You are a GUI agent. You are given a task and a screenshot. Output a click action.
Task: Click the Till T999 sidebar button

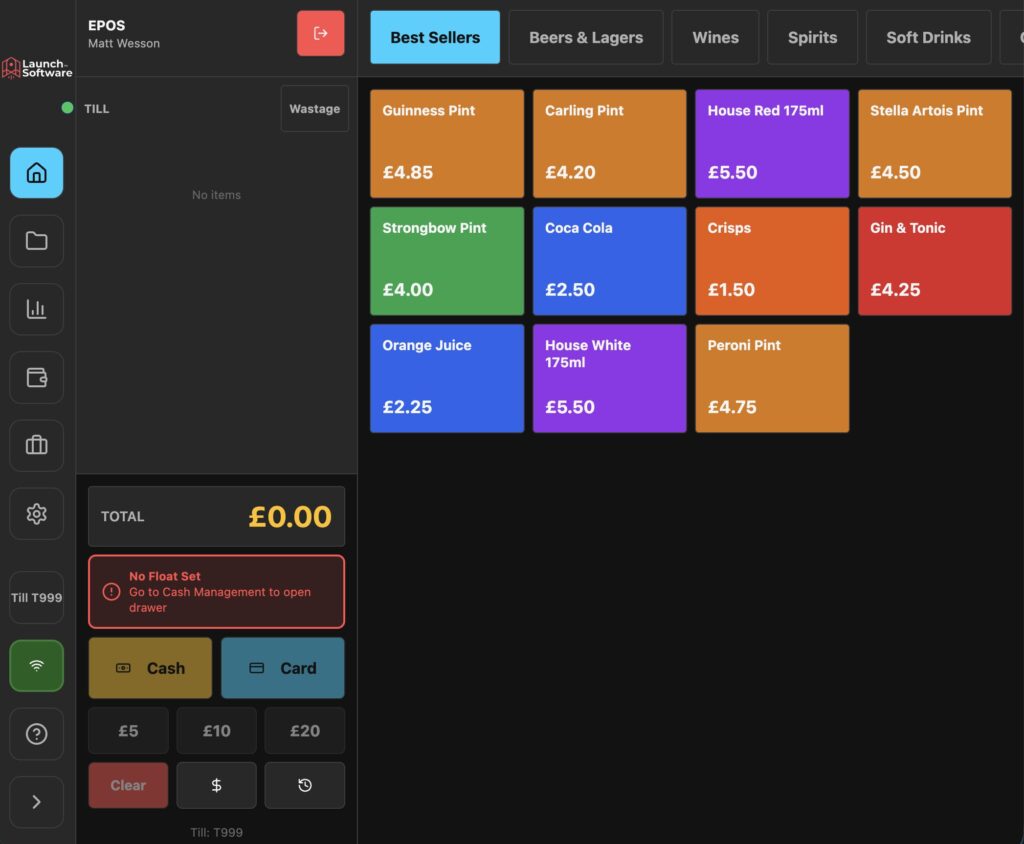[36, 597]
